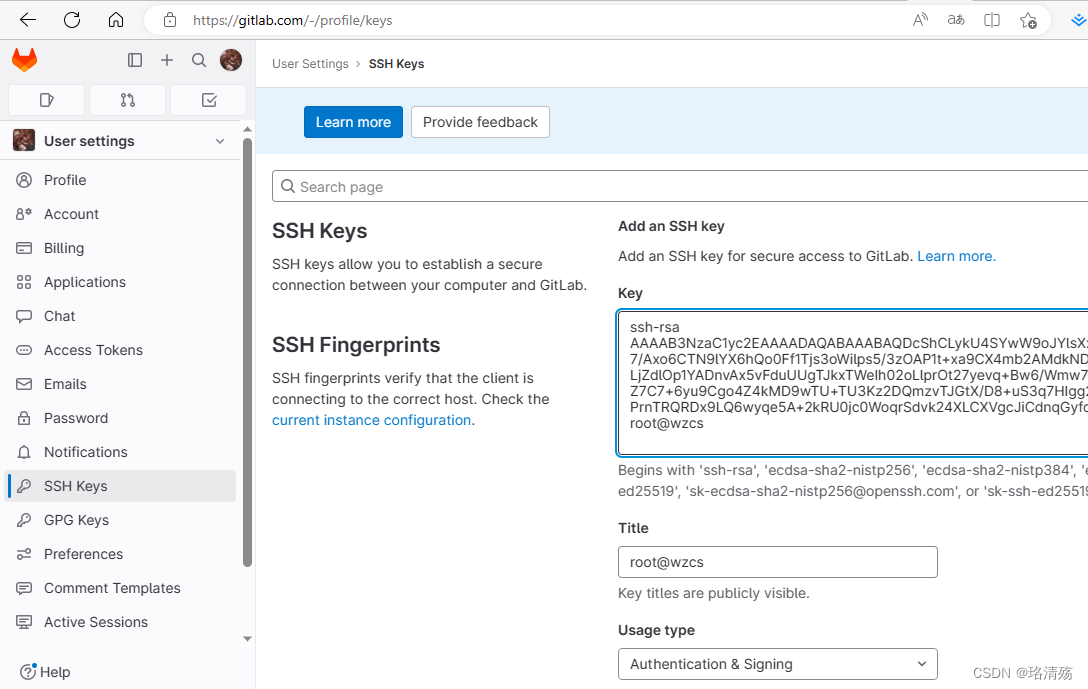Screen dimensions: 1088x689
Task: Click the Applications grid icon
Action: click(24, 282)
